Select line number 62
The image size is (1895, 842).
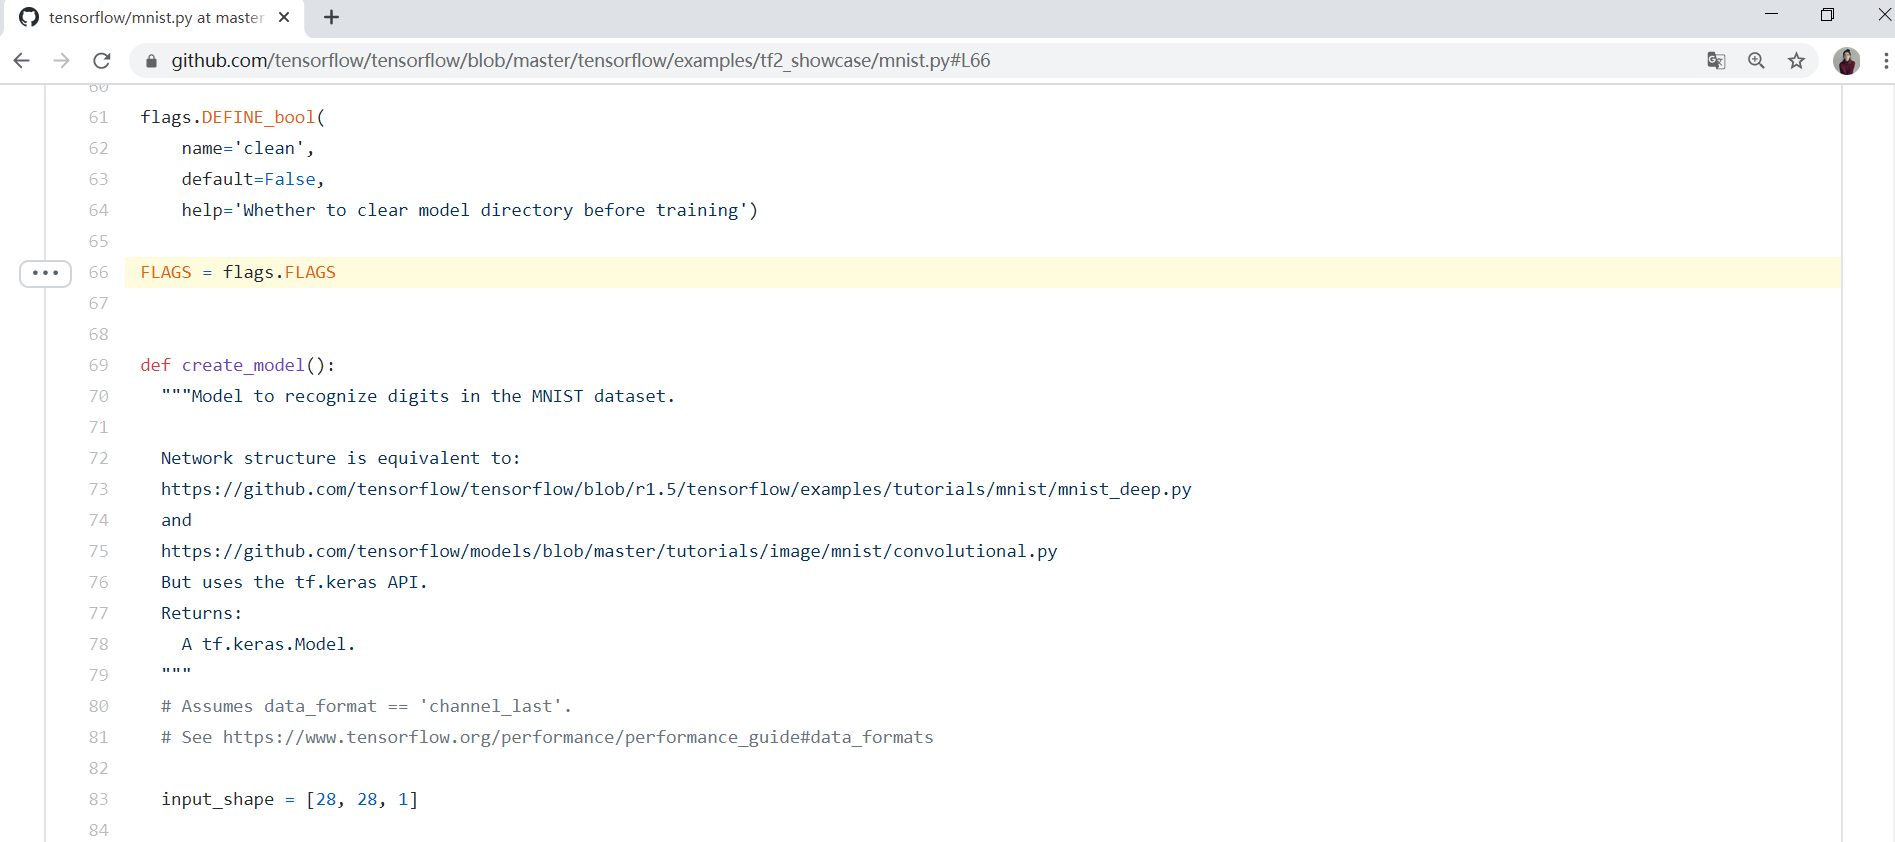click(x=98, y=149)
